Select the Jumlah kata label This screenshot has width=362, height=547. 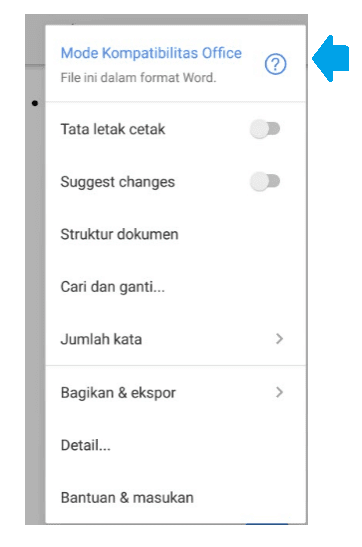tap(101, 339)
